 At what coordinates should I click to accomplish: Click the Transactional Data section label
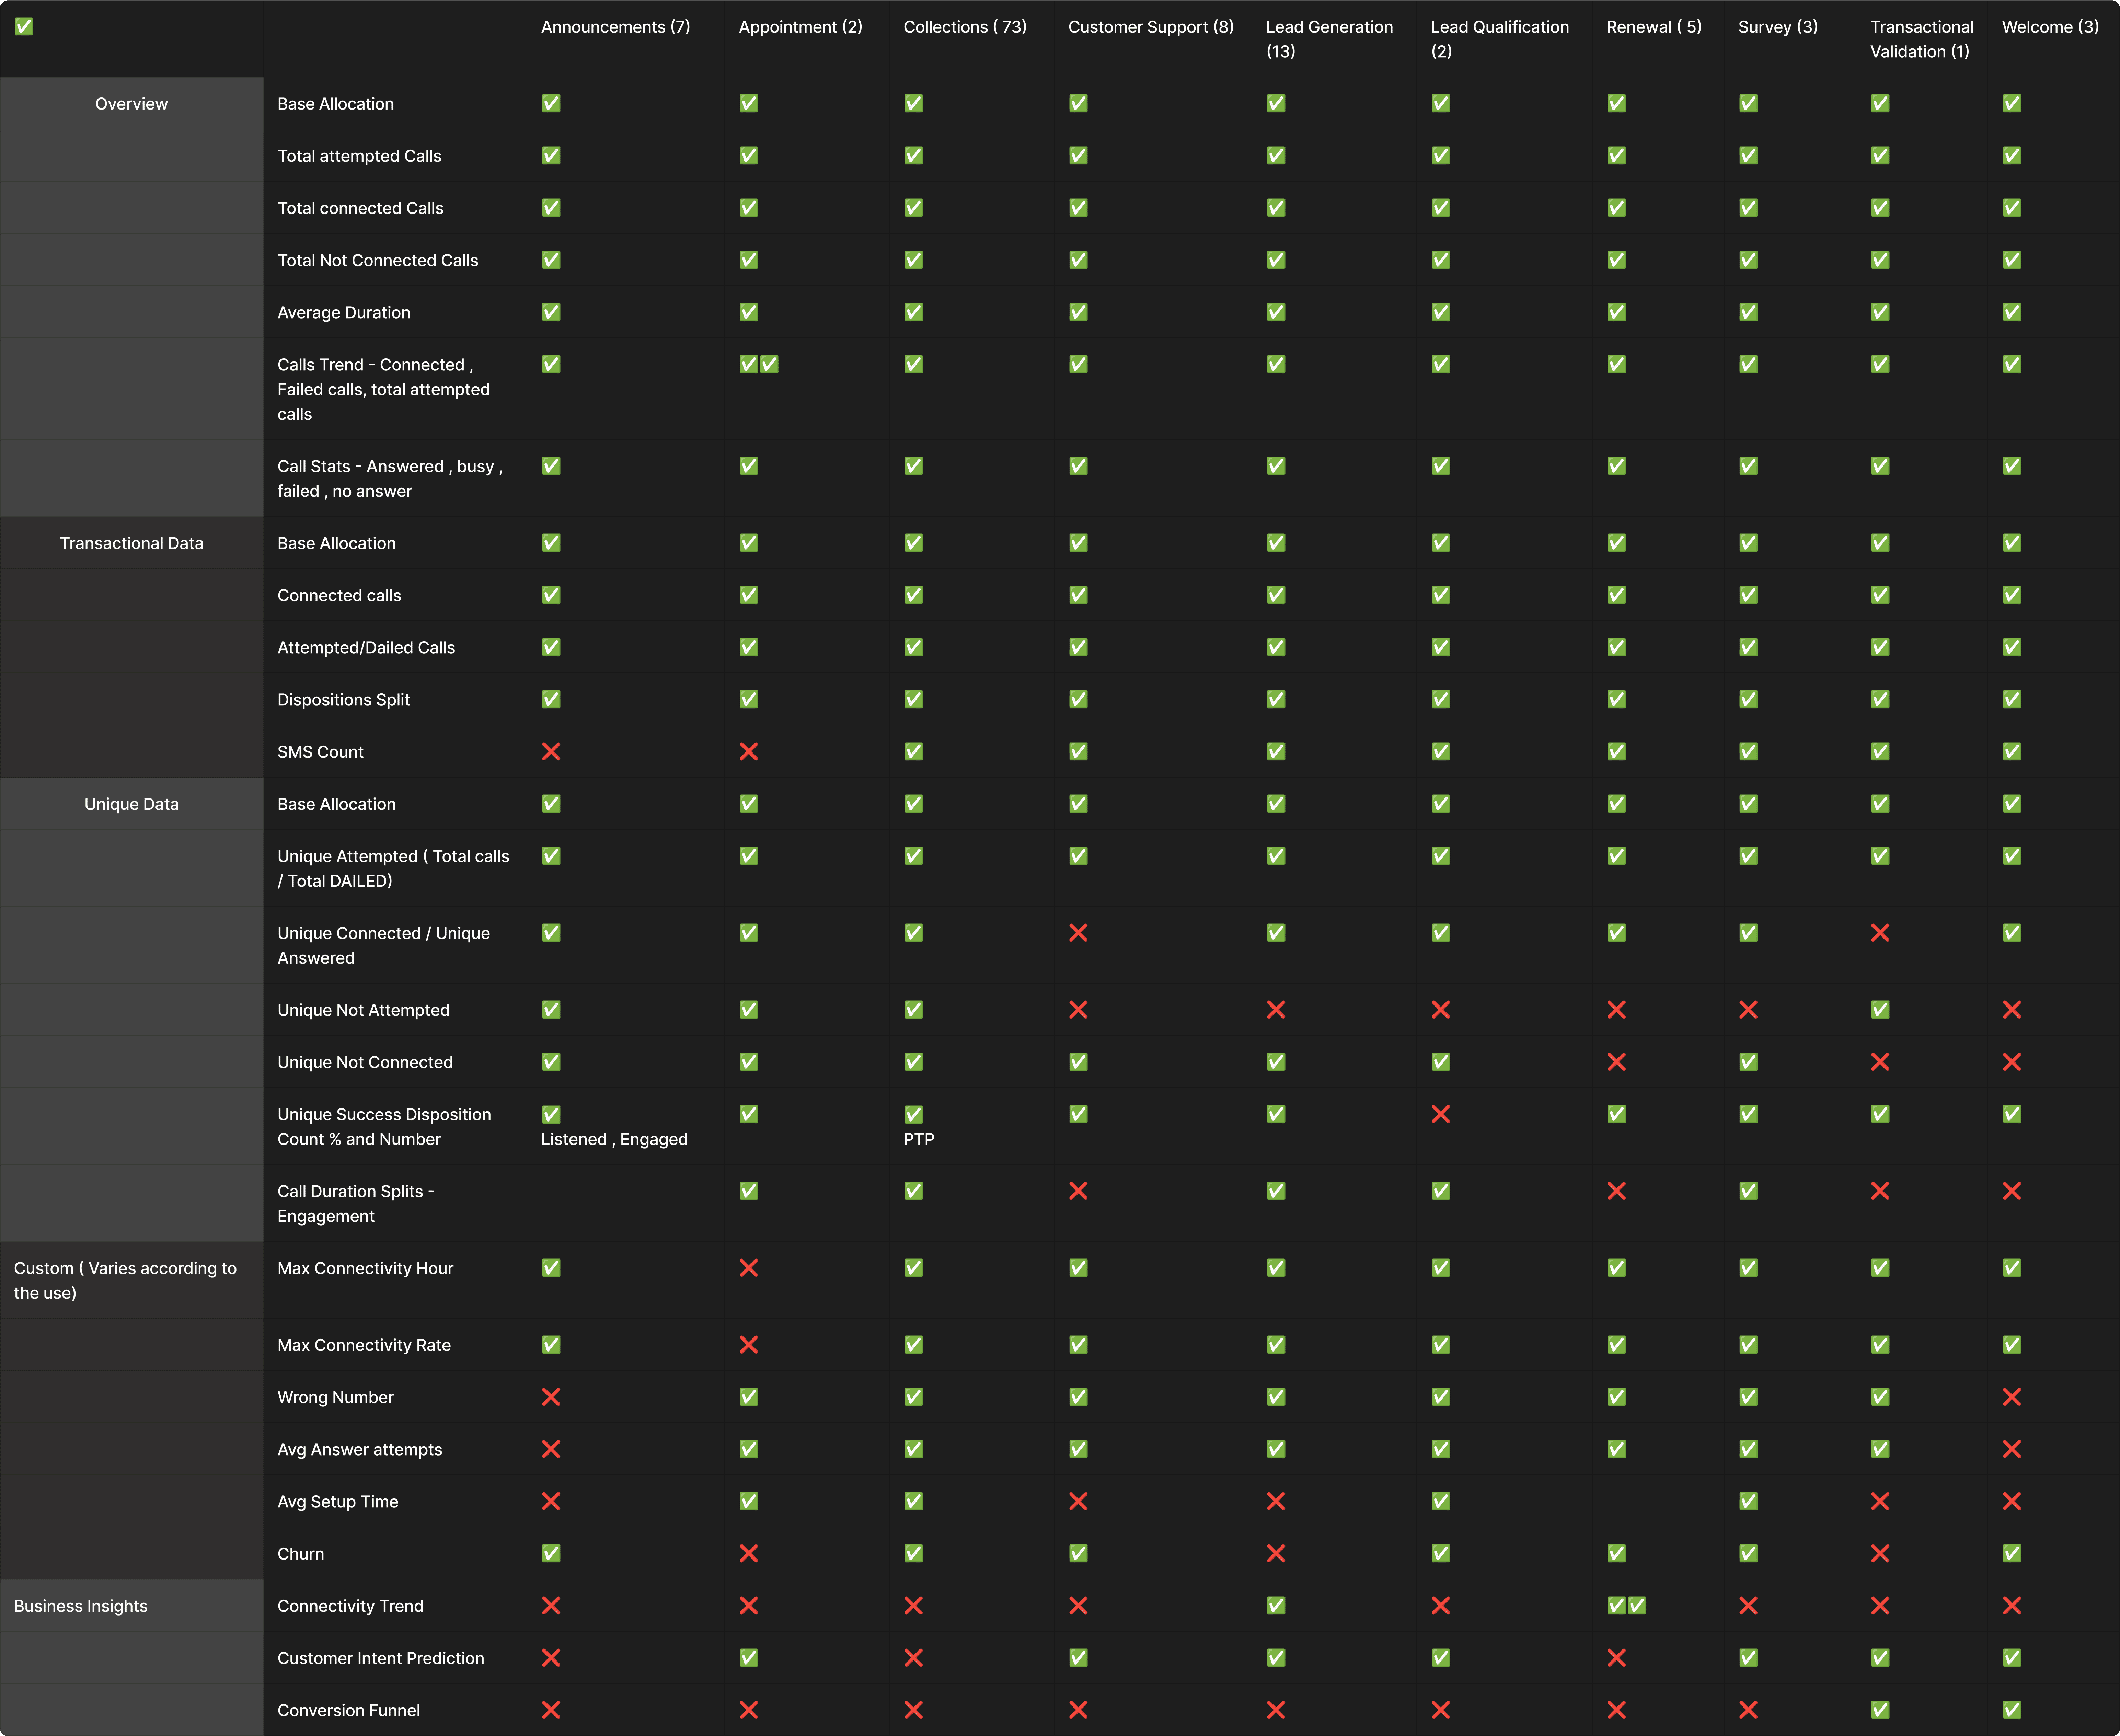pyautogui.click(x=131, y=543)
